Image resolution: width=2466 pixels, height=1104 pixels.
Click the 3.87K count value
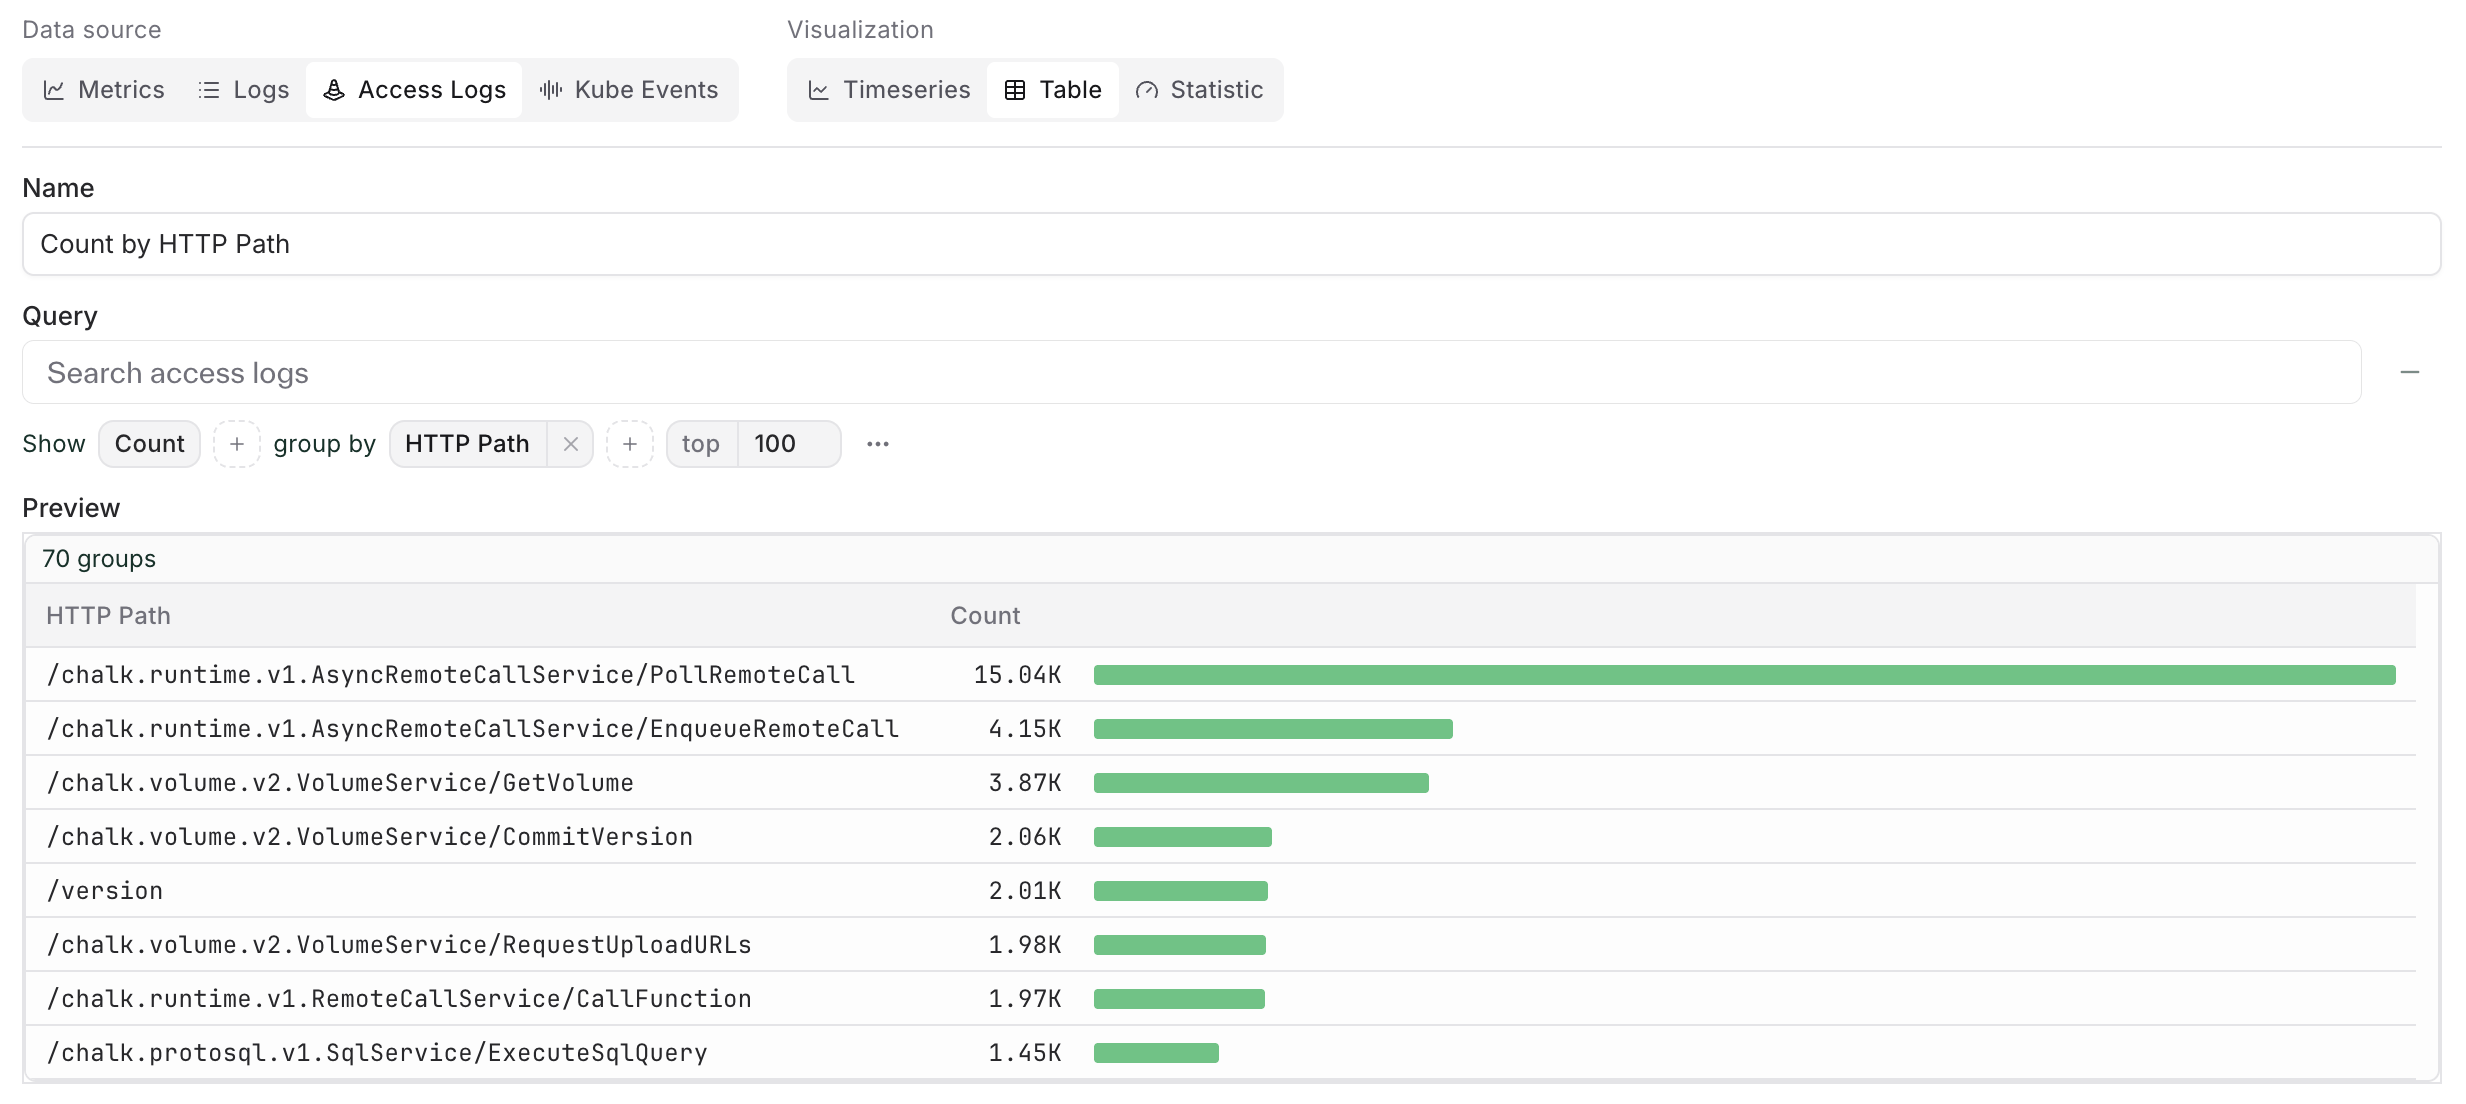click(1025, 783)
